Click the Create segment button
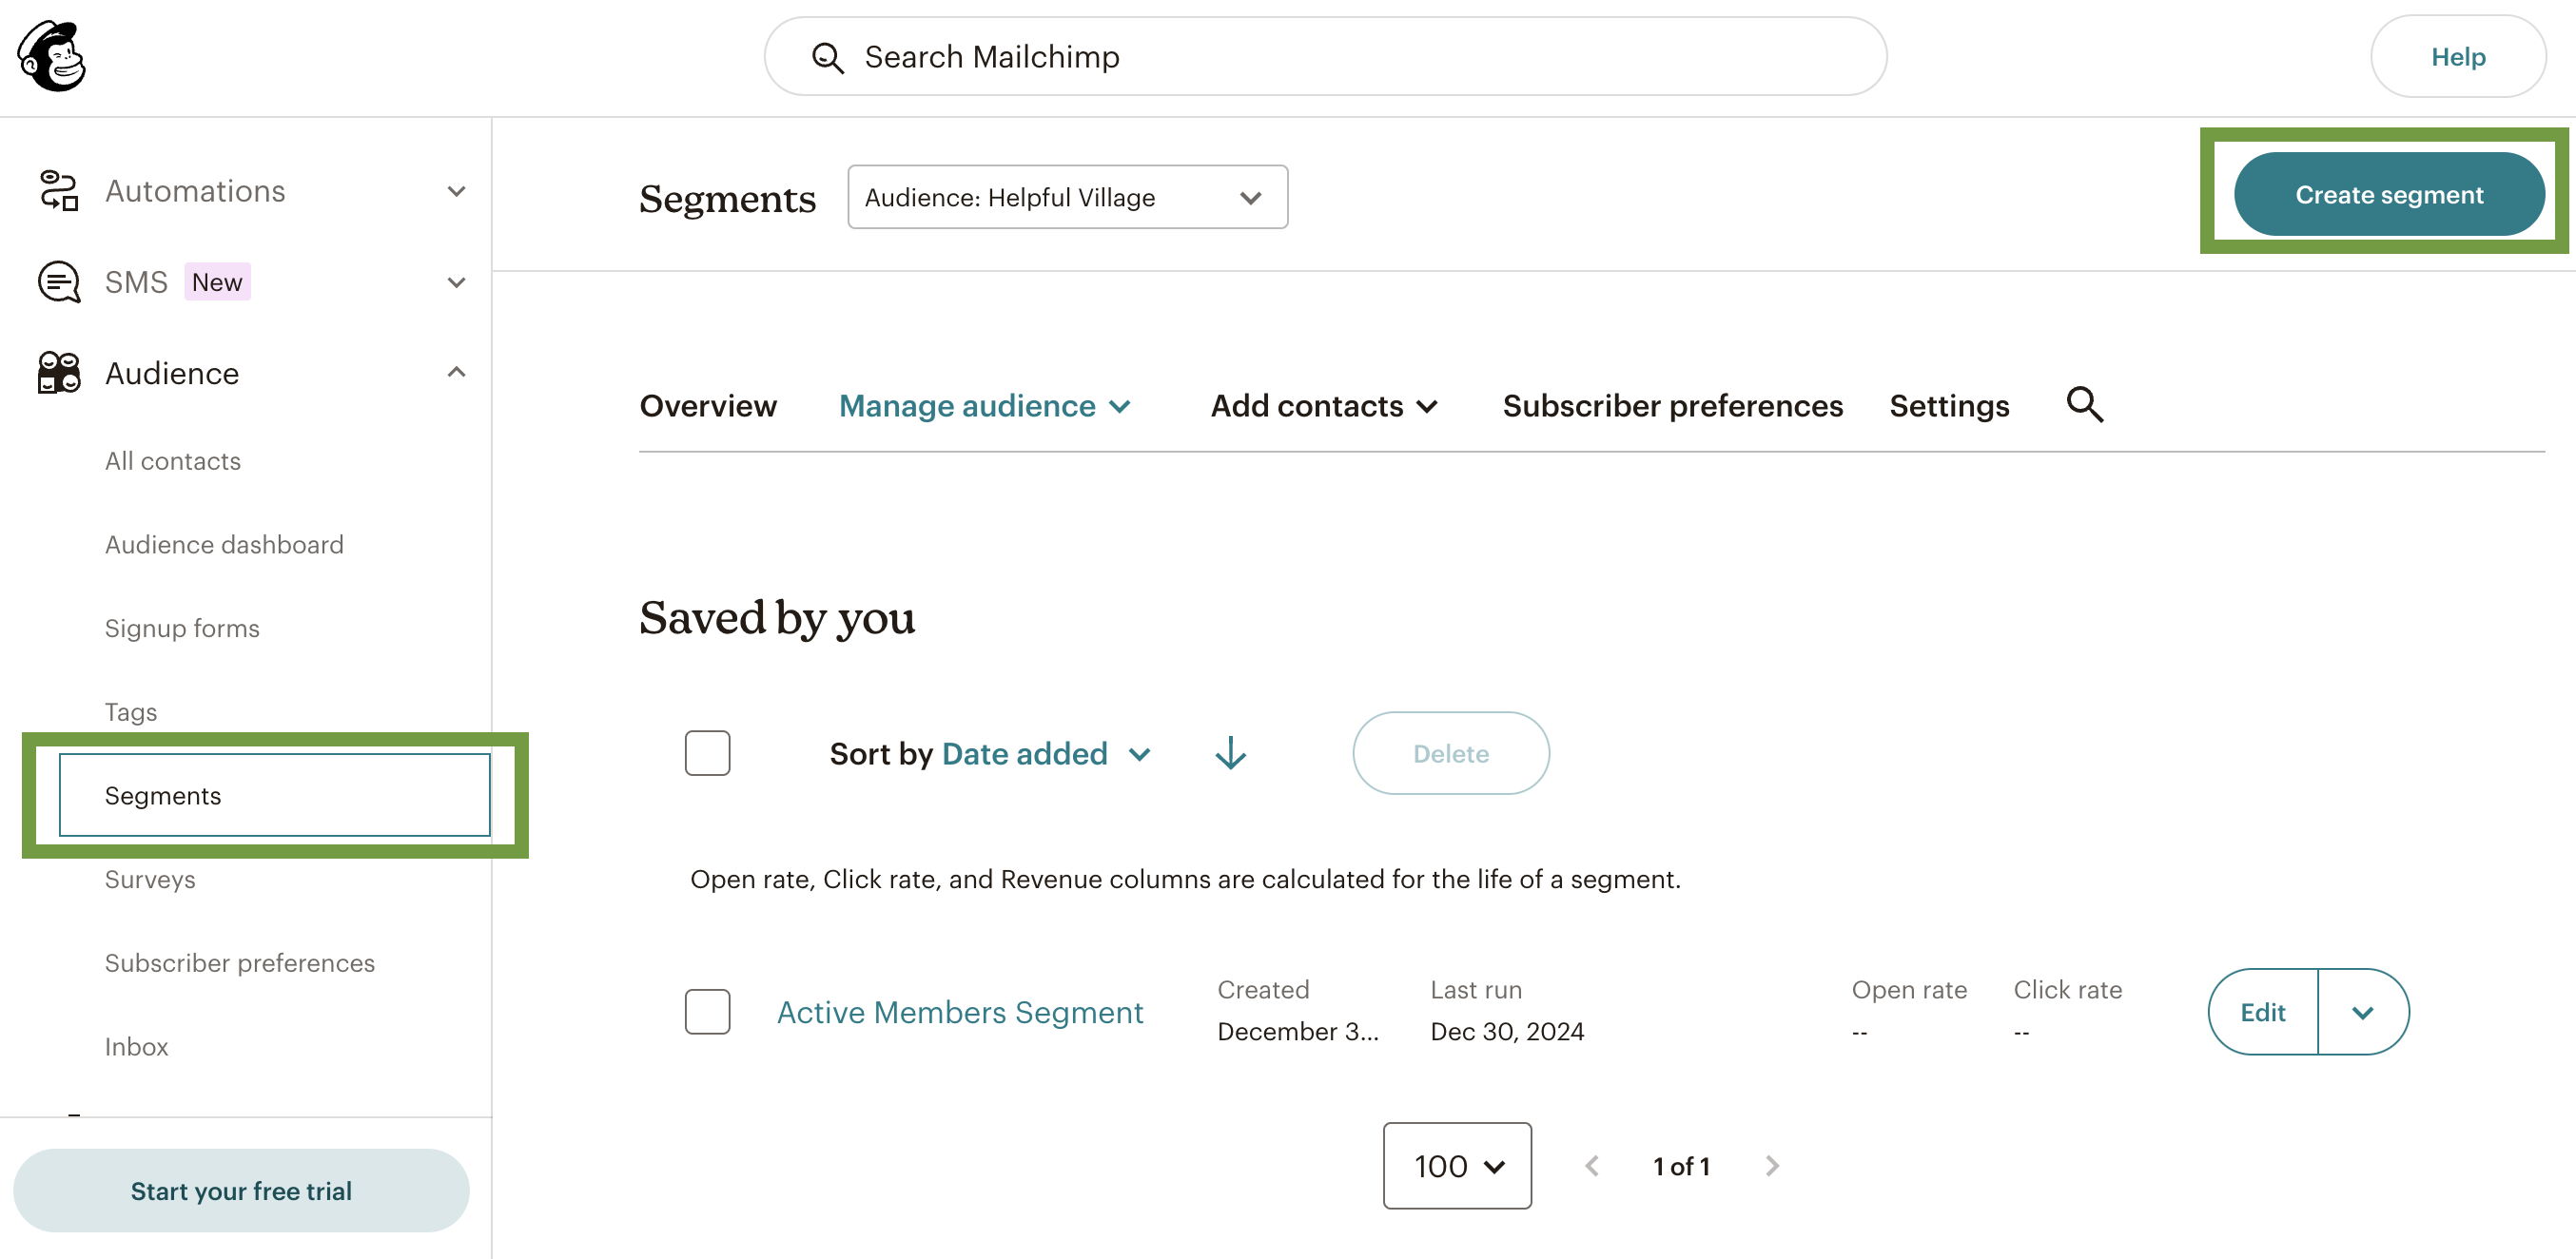The height and width of the screenshot is (1259, 2576). (2388, 194)
